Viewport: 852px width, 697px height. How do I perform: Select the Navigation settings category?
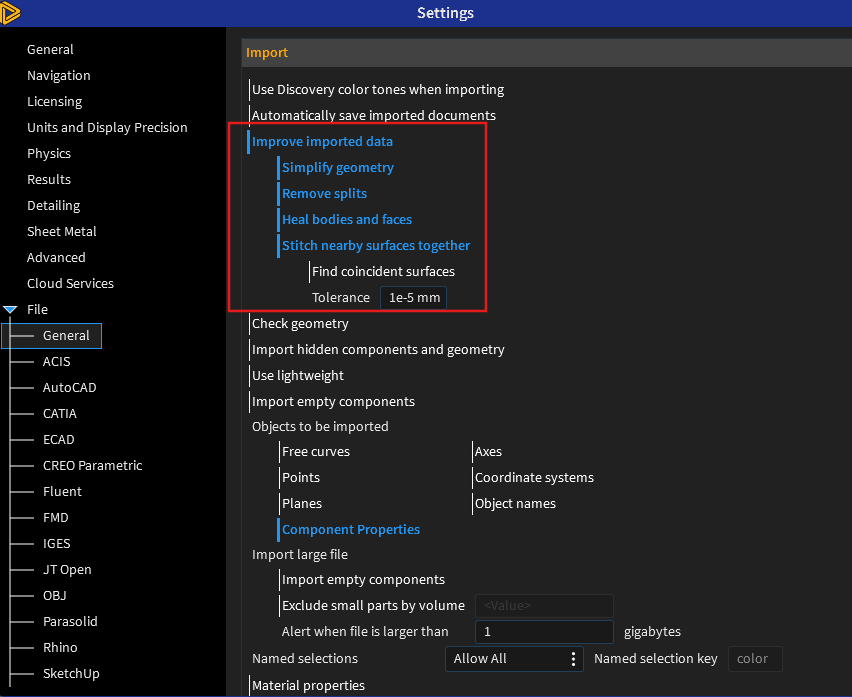(x=58, y=76)
